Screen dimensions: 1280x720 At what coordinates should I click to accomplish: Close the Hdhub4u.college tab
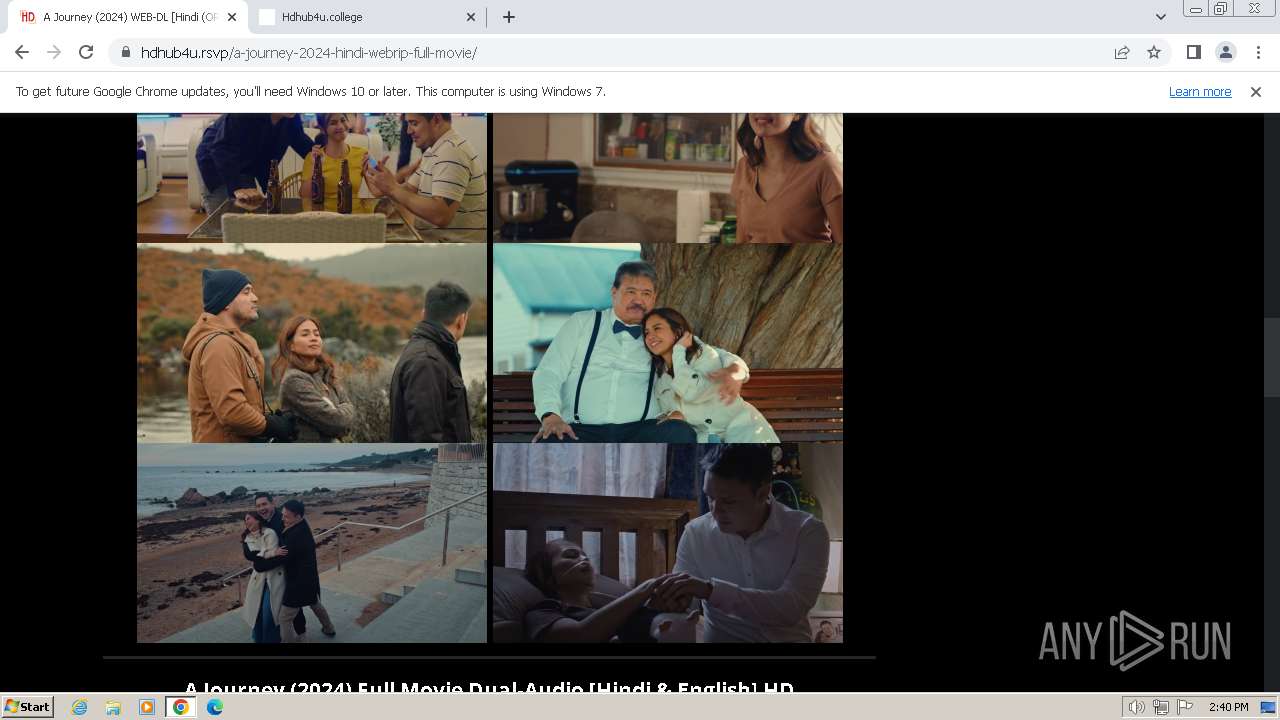[x=471, y=17]
